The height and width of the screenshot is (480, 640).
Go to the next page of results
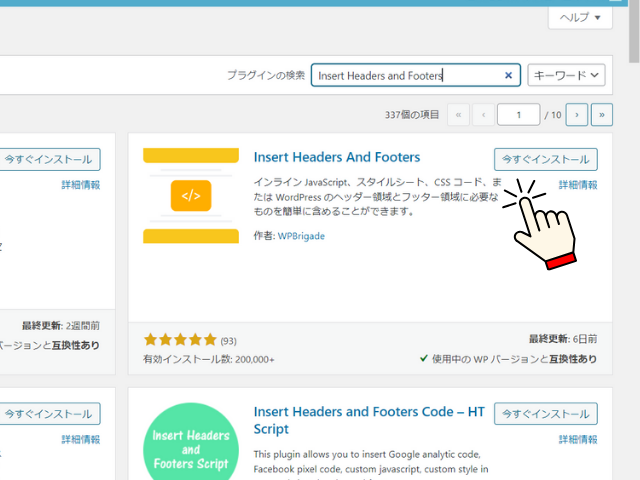coord(576,115)
